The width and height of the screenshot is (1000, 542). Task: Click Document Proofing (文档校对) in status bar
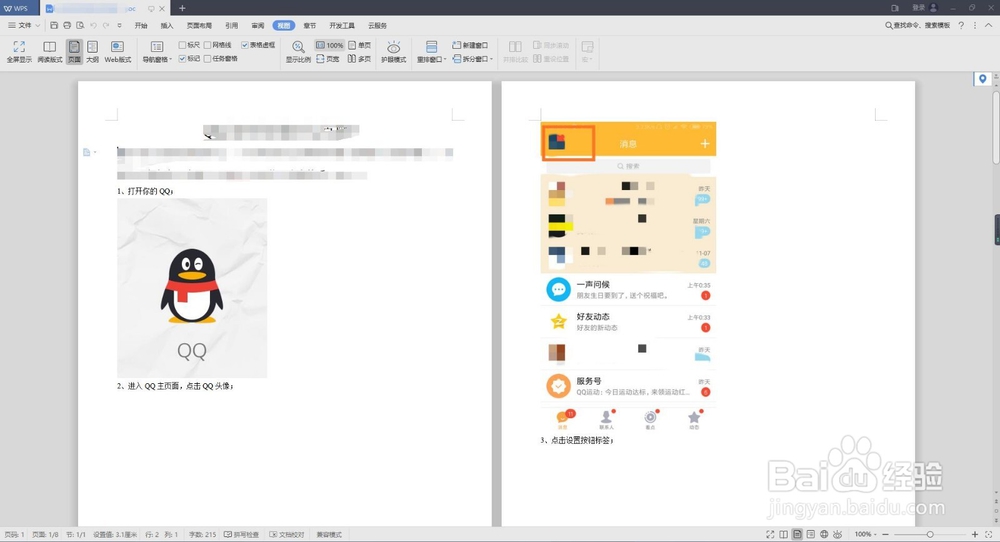pyautogui.click(x=286, y=534)
